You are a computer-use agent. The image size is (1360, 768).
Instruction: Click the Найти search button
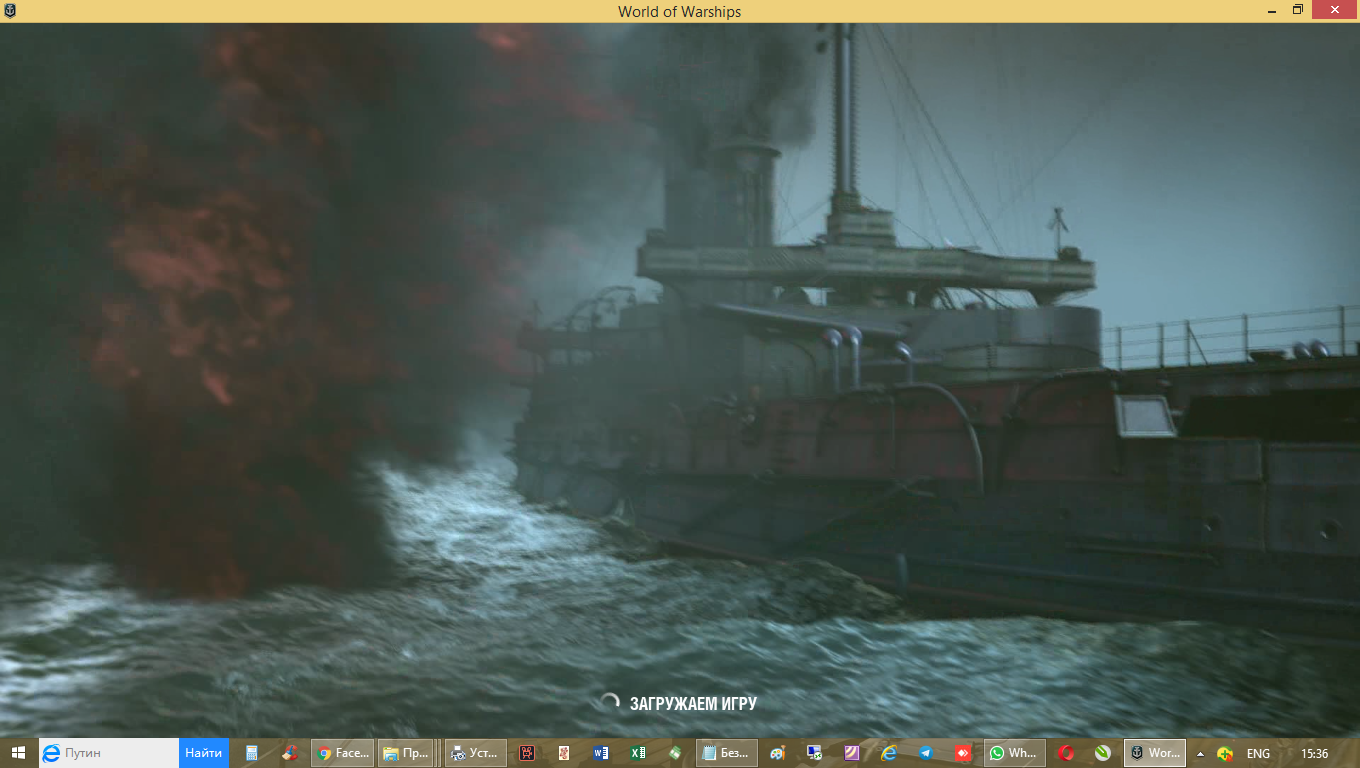(x=204, y=753)
